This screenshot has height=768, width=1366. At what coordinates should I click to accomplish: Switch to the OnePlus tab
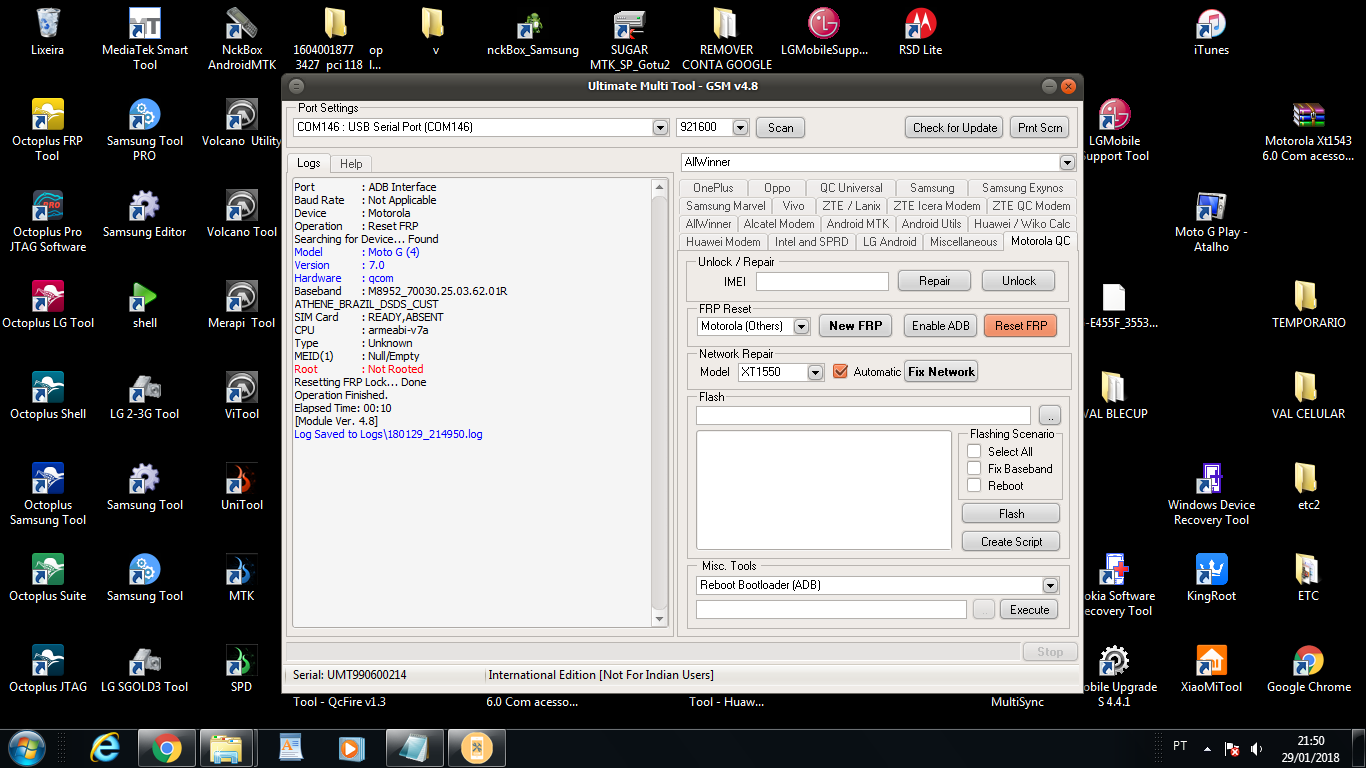point(713,187)
